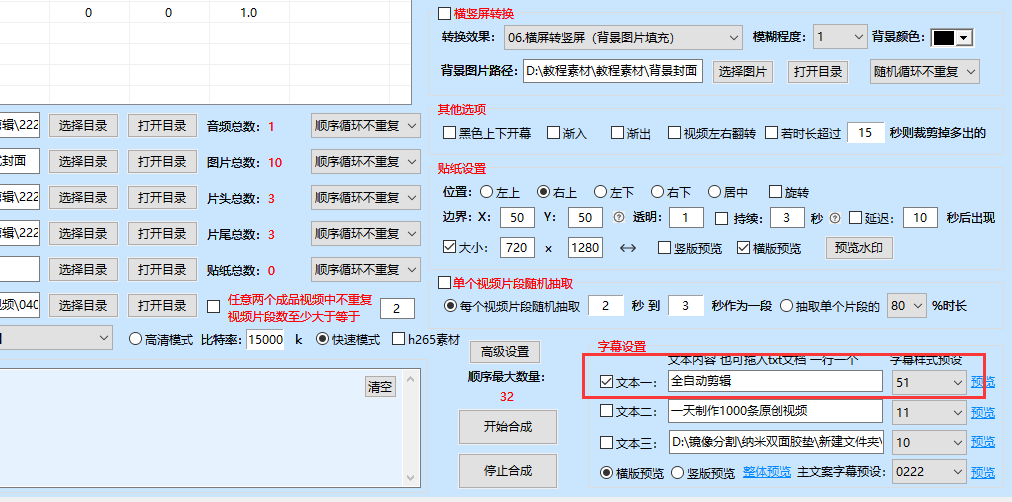Enable 单个视频片段随机抽取 checkbox
Screen dimensions: 1012x502
click(445, 283)
